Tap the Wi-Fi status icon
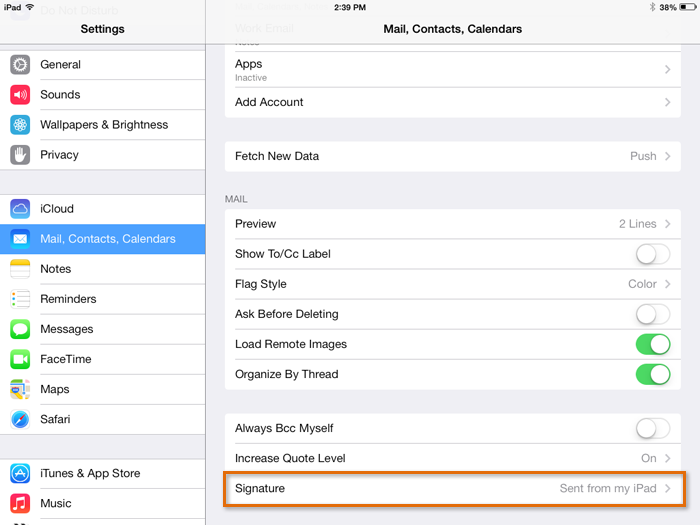The width and height of the screenshot is (700, 525). pos(30,7)
